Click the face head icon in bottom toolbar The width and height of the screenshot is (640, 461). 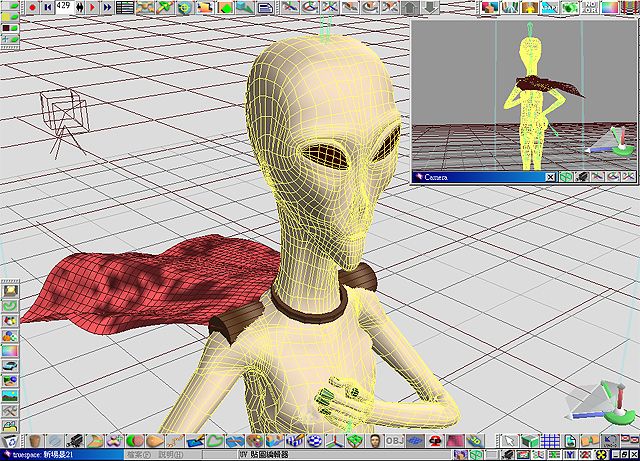point(375,440)
